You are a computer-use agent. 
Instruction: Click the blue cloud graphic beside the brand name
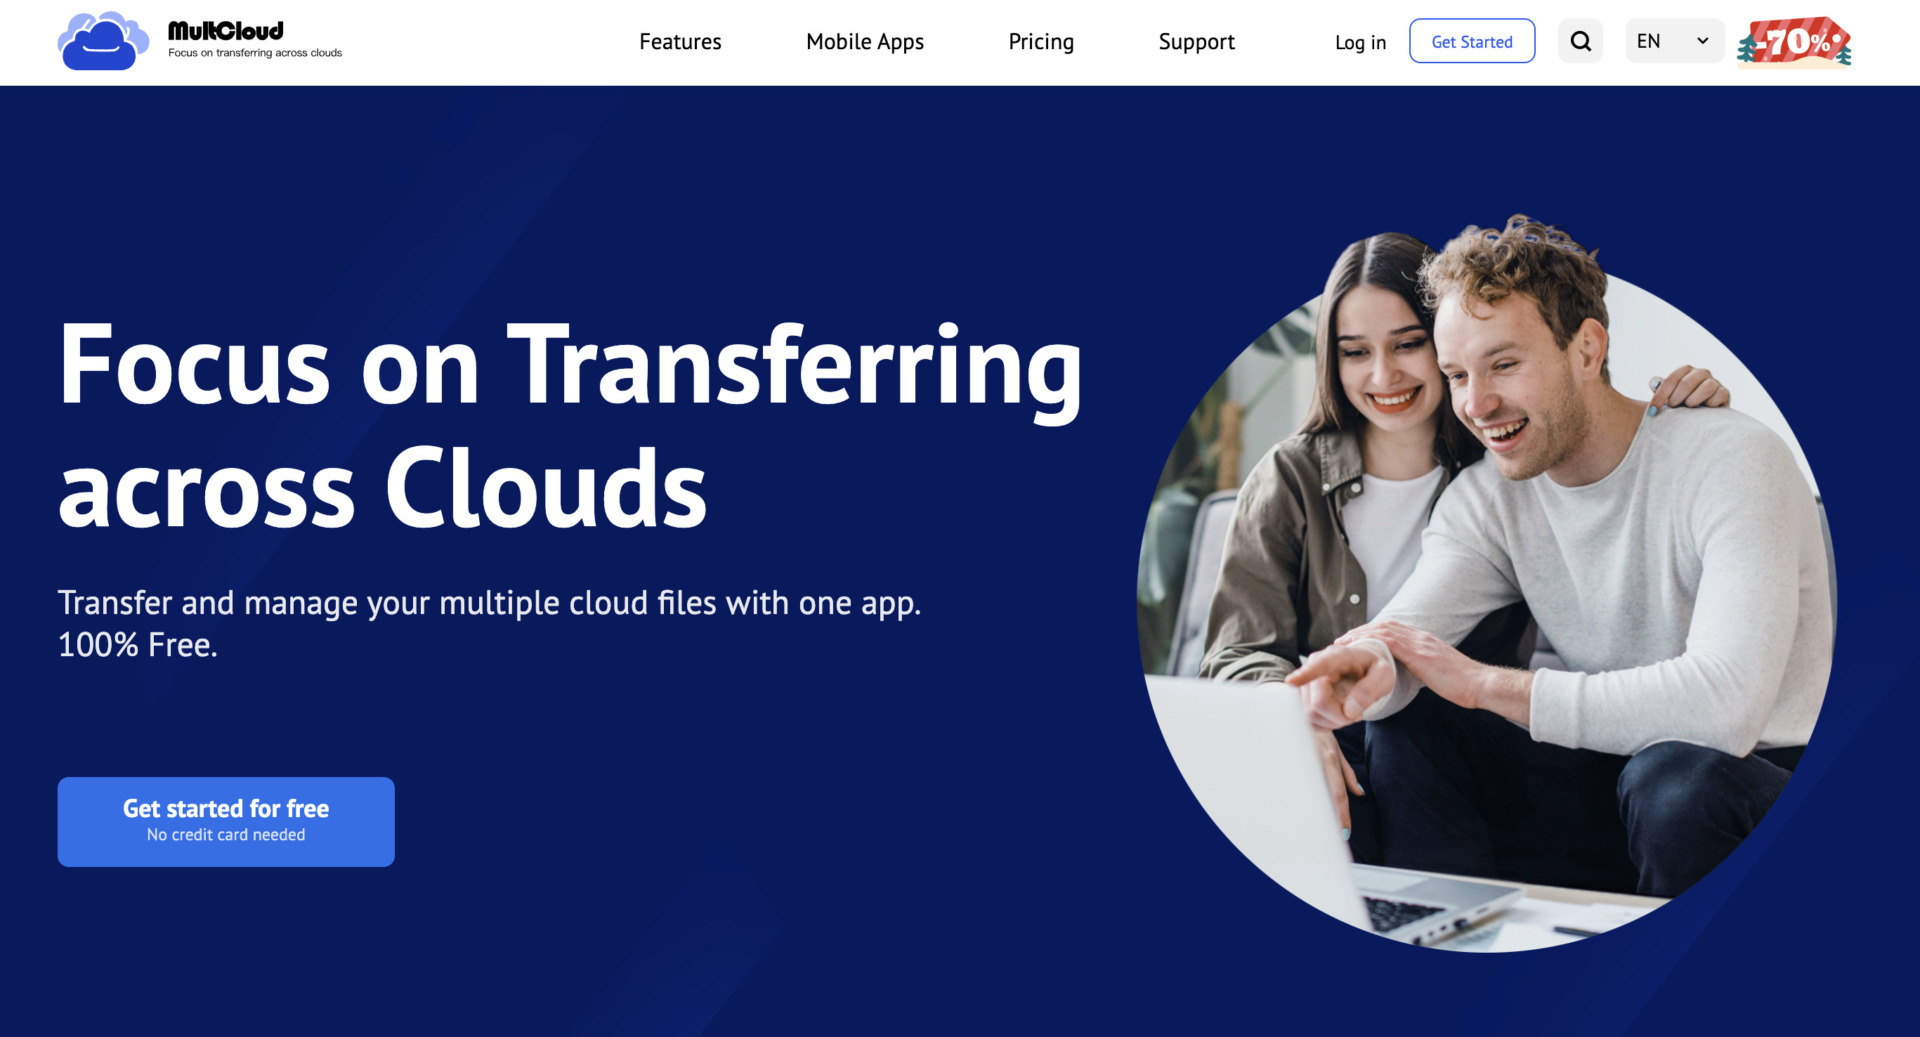coord(101,41)
